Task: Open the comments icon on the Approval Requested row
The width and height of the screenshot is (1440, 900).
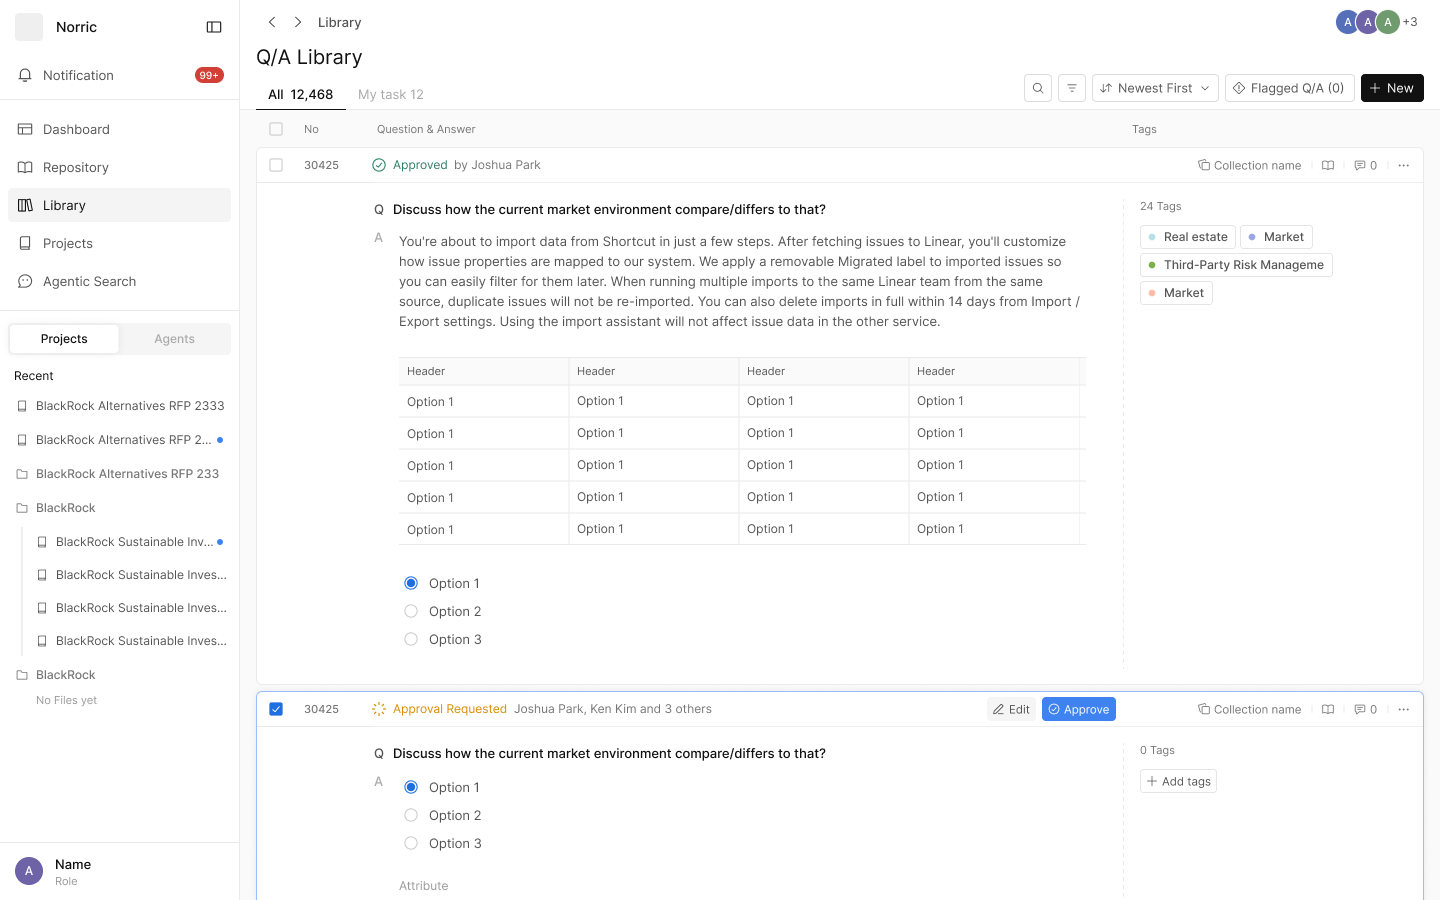Action: (1366, 709)
